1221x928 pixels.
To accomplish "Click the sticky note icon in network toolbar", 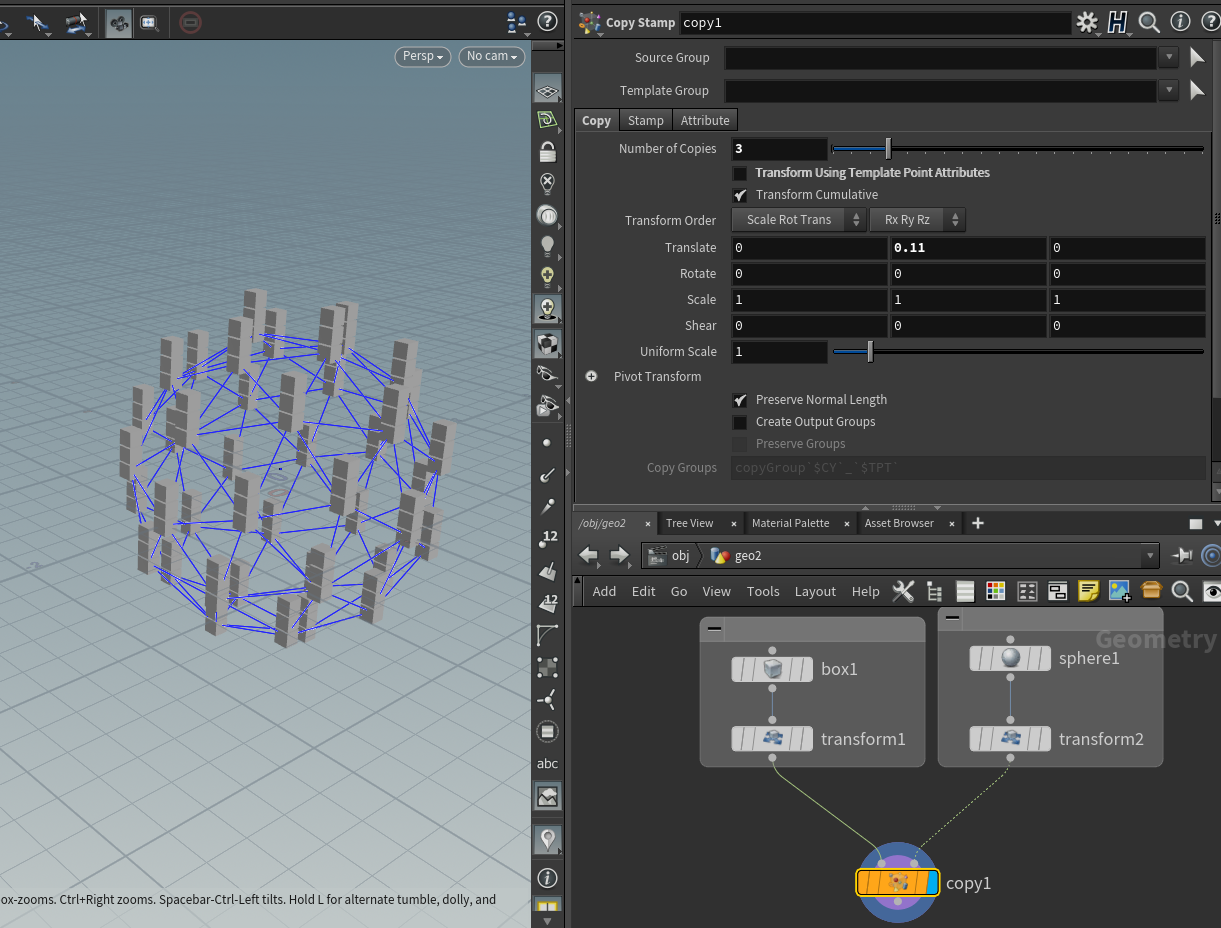I will pos(1088,591).
